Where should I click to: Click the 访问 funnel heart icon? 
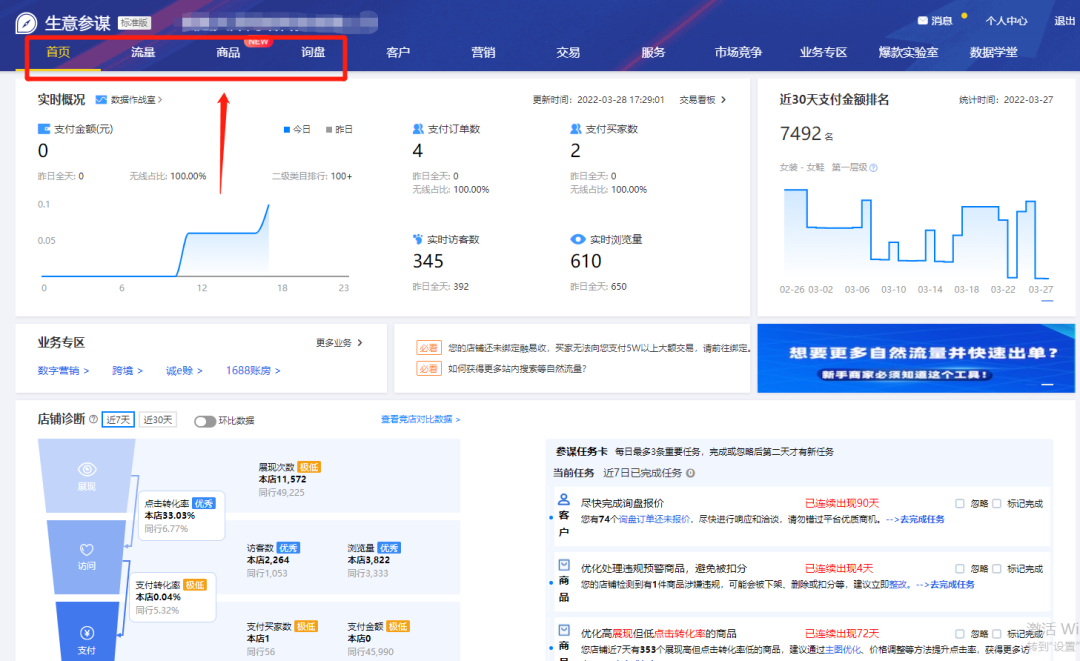(x=87, y=549)
